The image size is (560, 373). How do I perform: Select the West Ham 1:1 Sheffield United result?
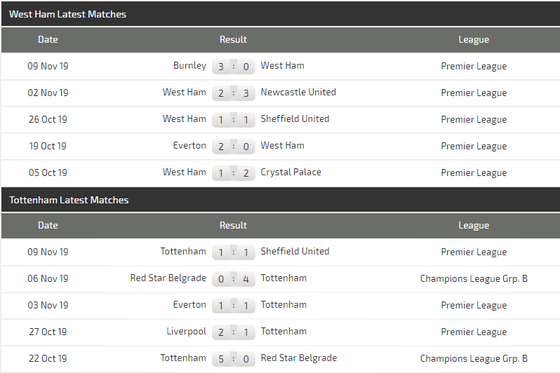(x=234, y=120)
